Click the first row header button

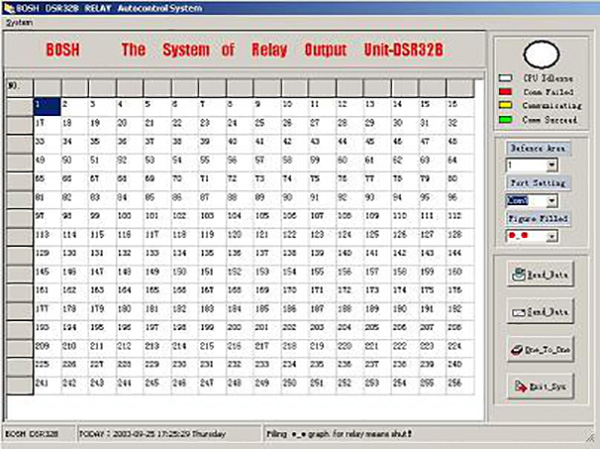click(x=20, y=107)
